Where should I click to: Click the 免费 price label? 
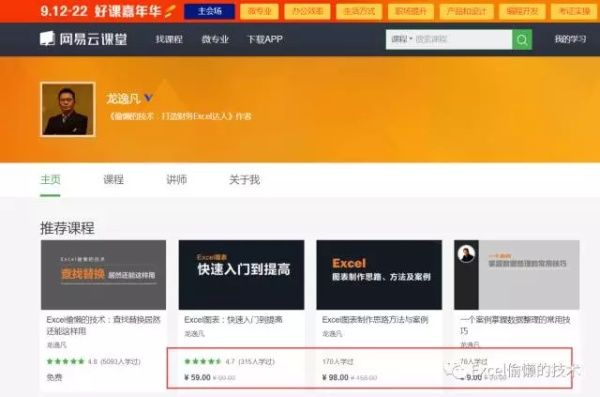[x=54, y=377]
